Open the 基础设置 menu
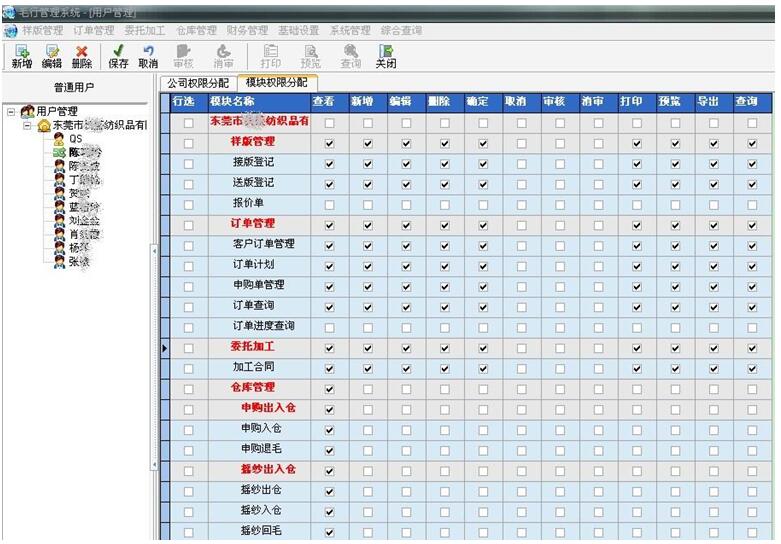The height and width of the screenshot is (544, 781). [298, 30]
